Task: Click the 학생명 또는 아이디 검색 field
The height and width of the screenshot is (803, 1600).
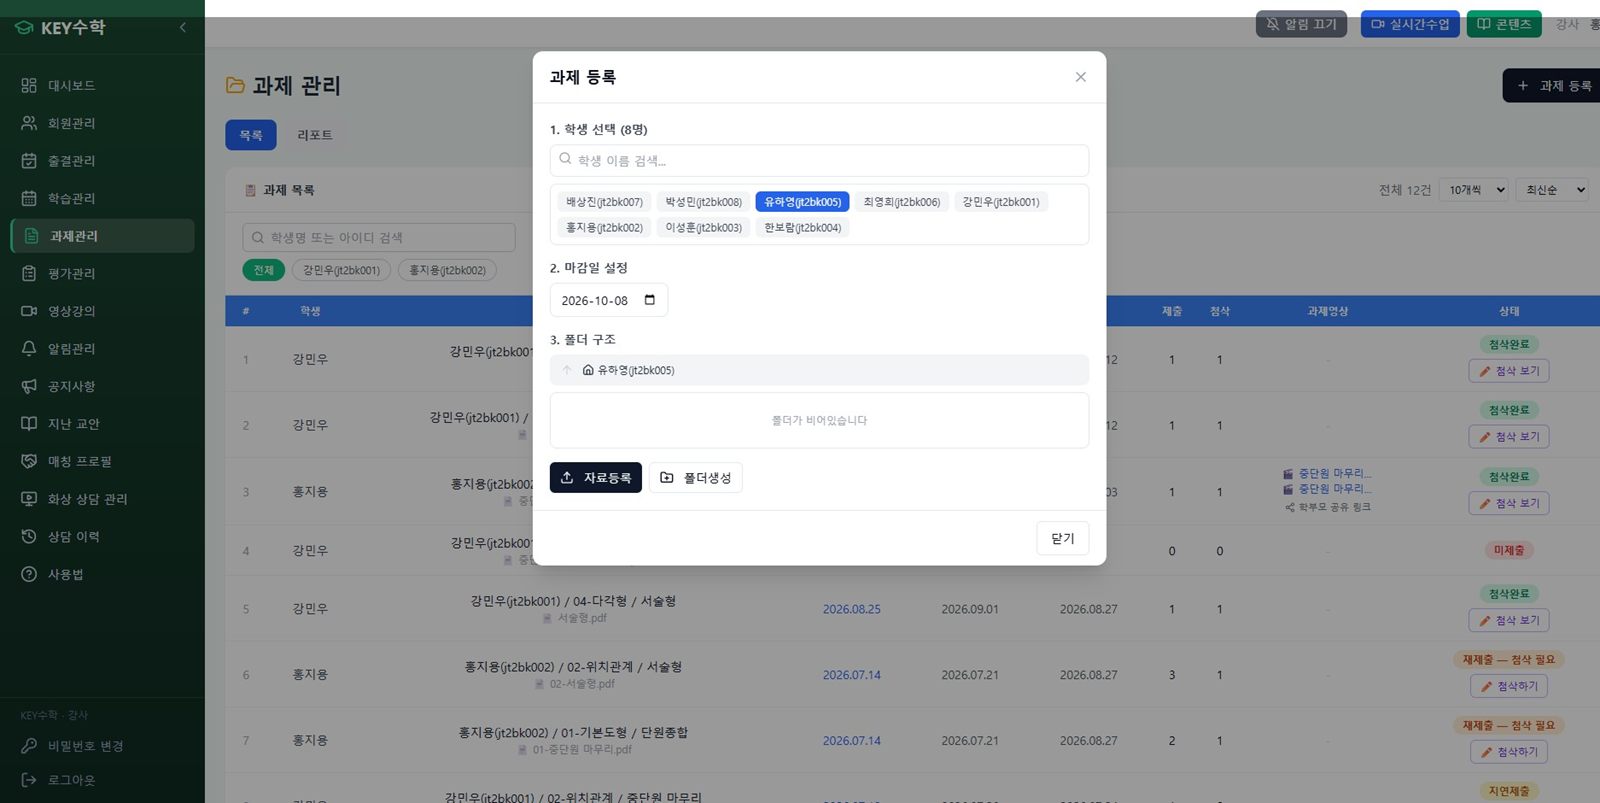Action: click(x=379, y=237)
